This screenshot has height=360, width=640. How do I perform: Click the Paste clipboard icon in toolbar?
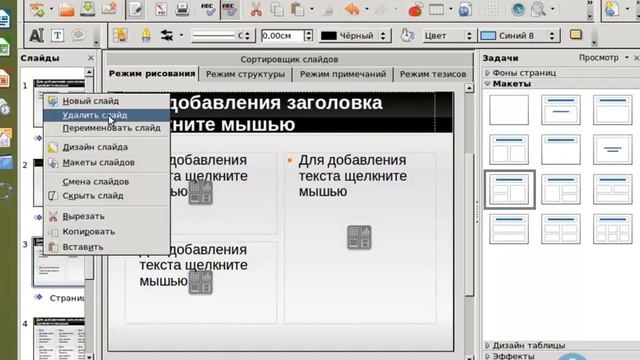click(x=298, y=9)
